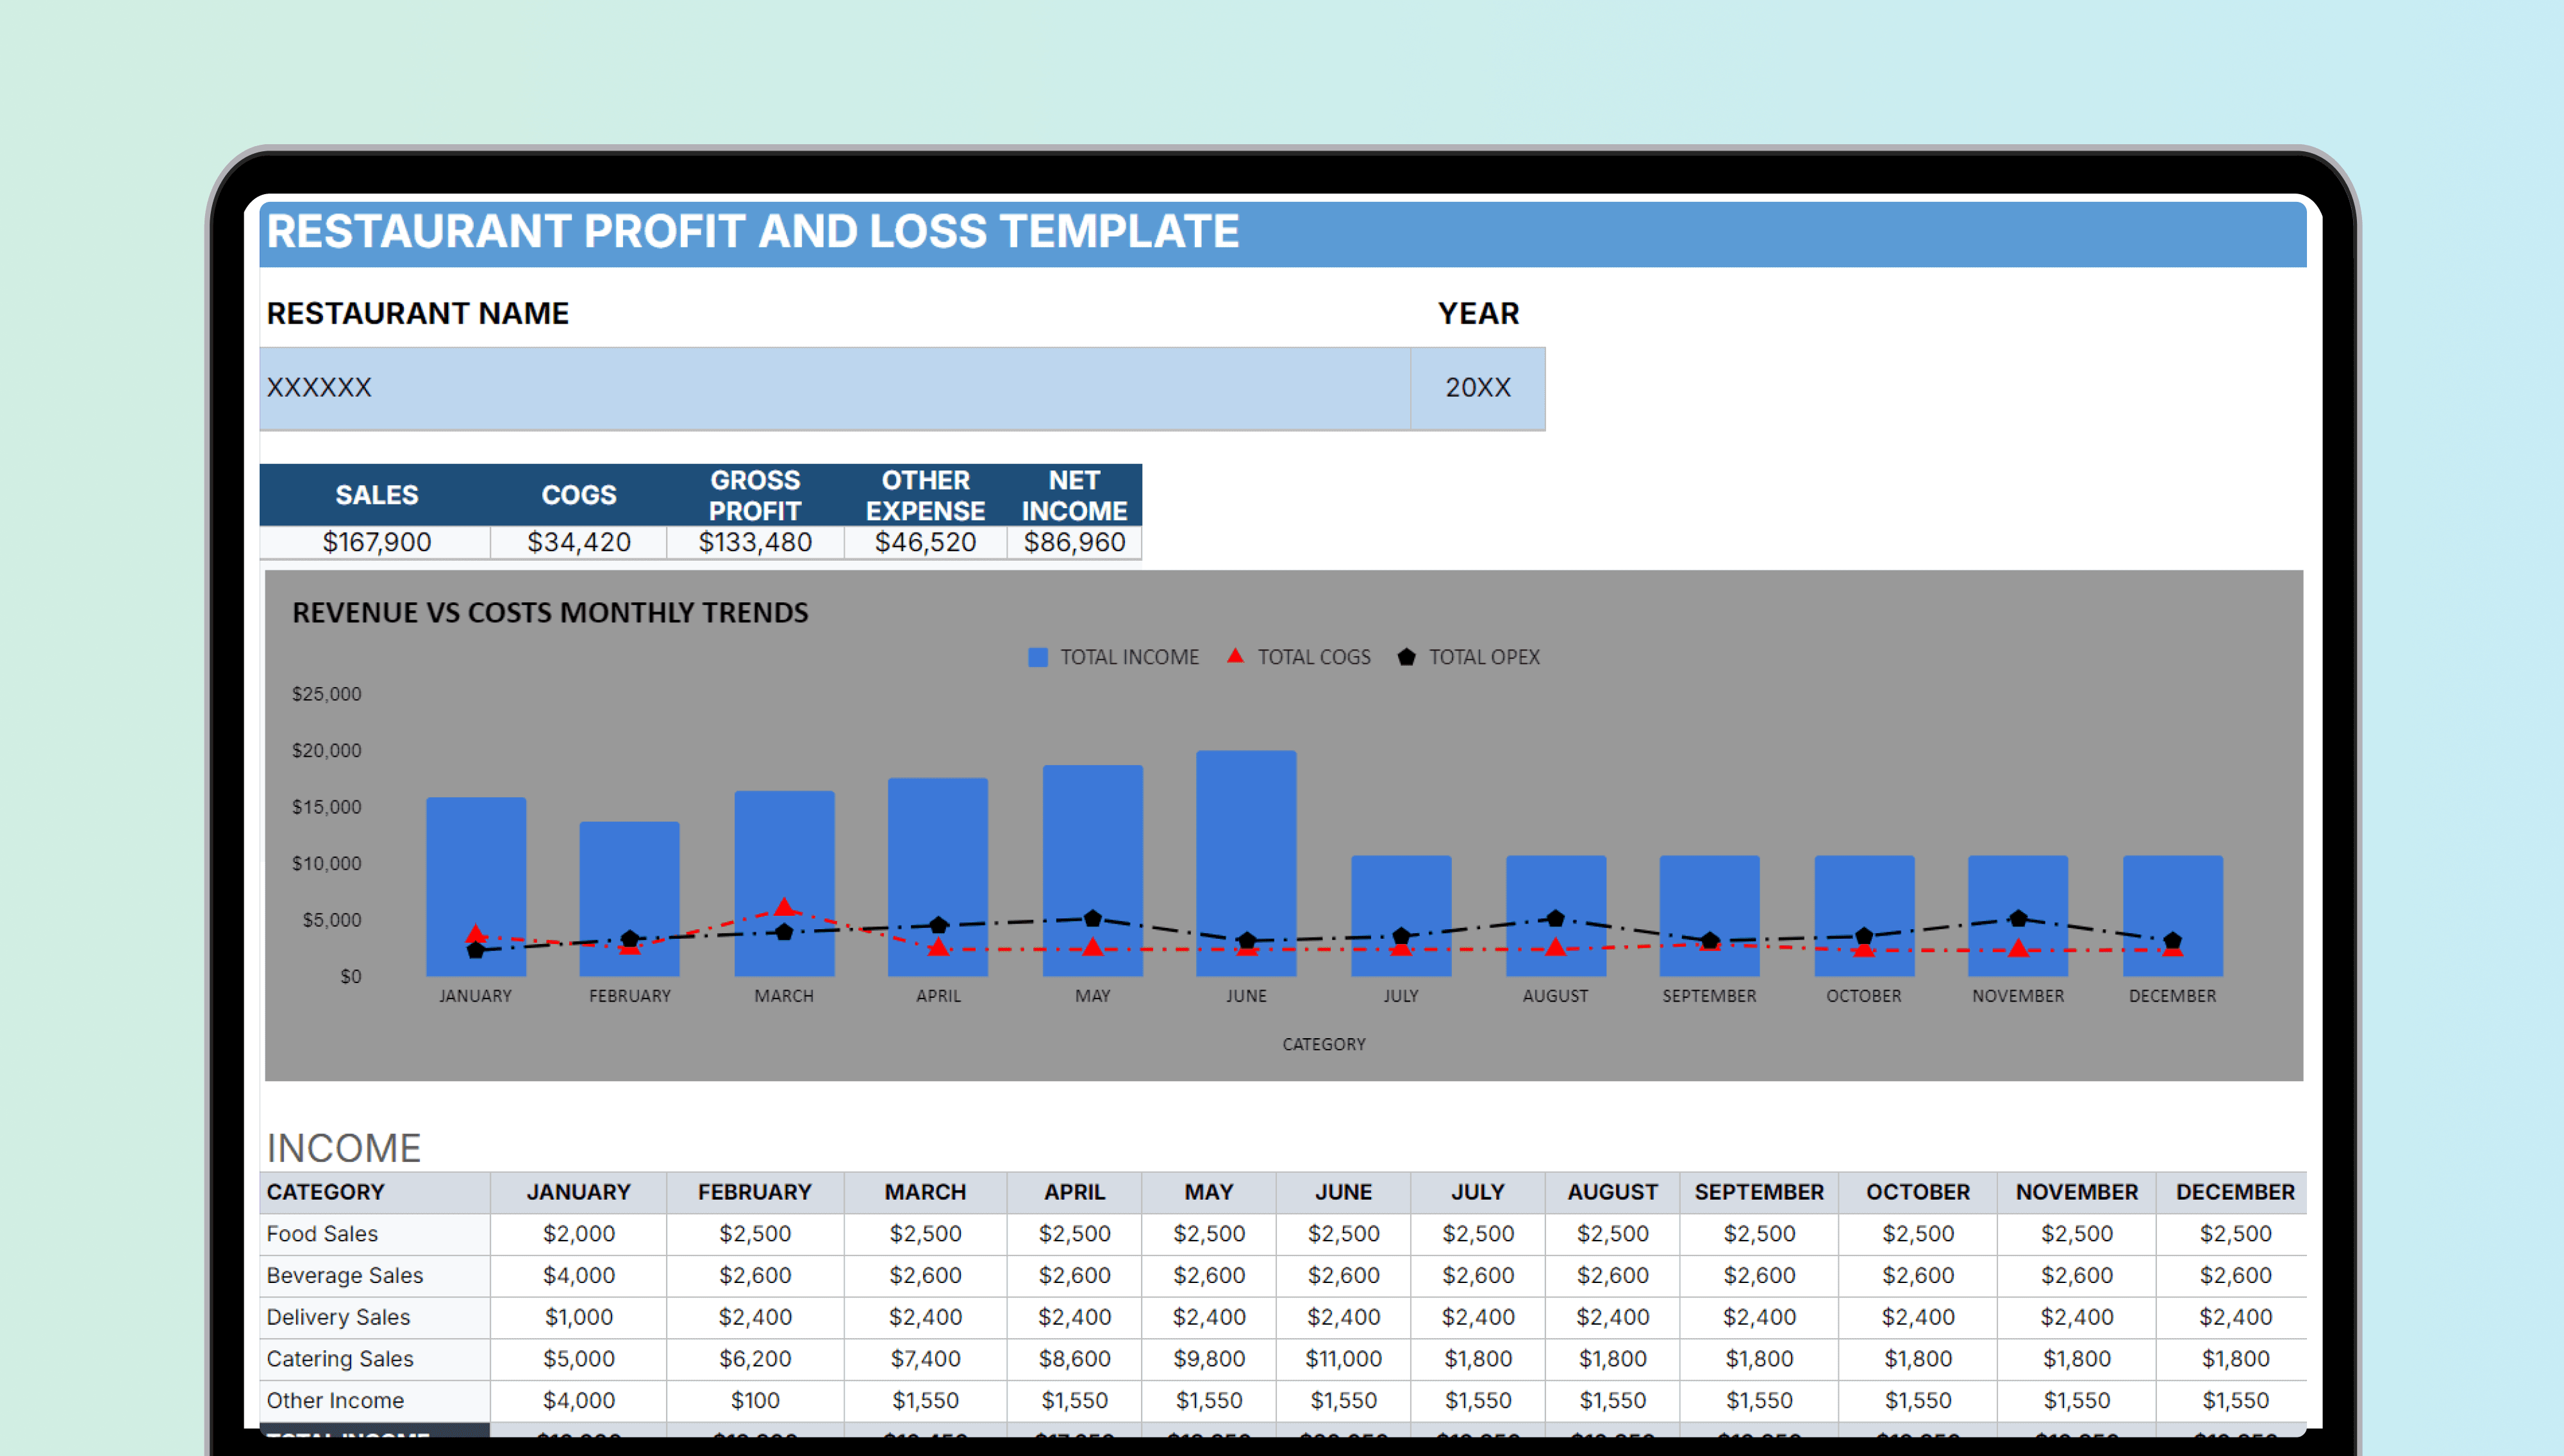Click the August black OPEX pentagon marker
Image resolution: width=2564 pixels, height=1456 pixels.
(x=1556, y=918)
